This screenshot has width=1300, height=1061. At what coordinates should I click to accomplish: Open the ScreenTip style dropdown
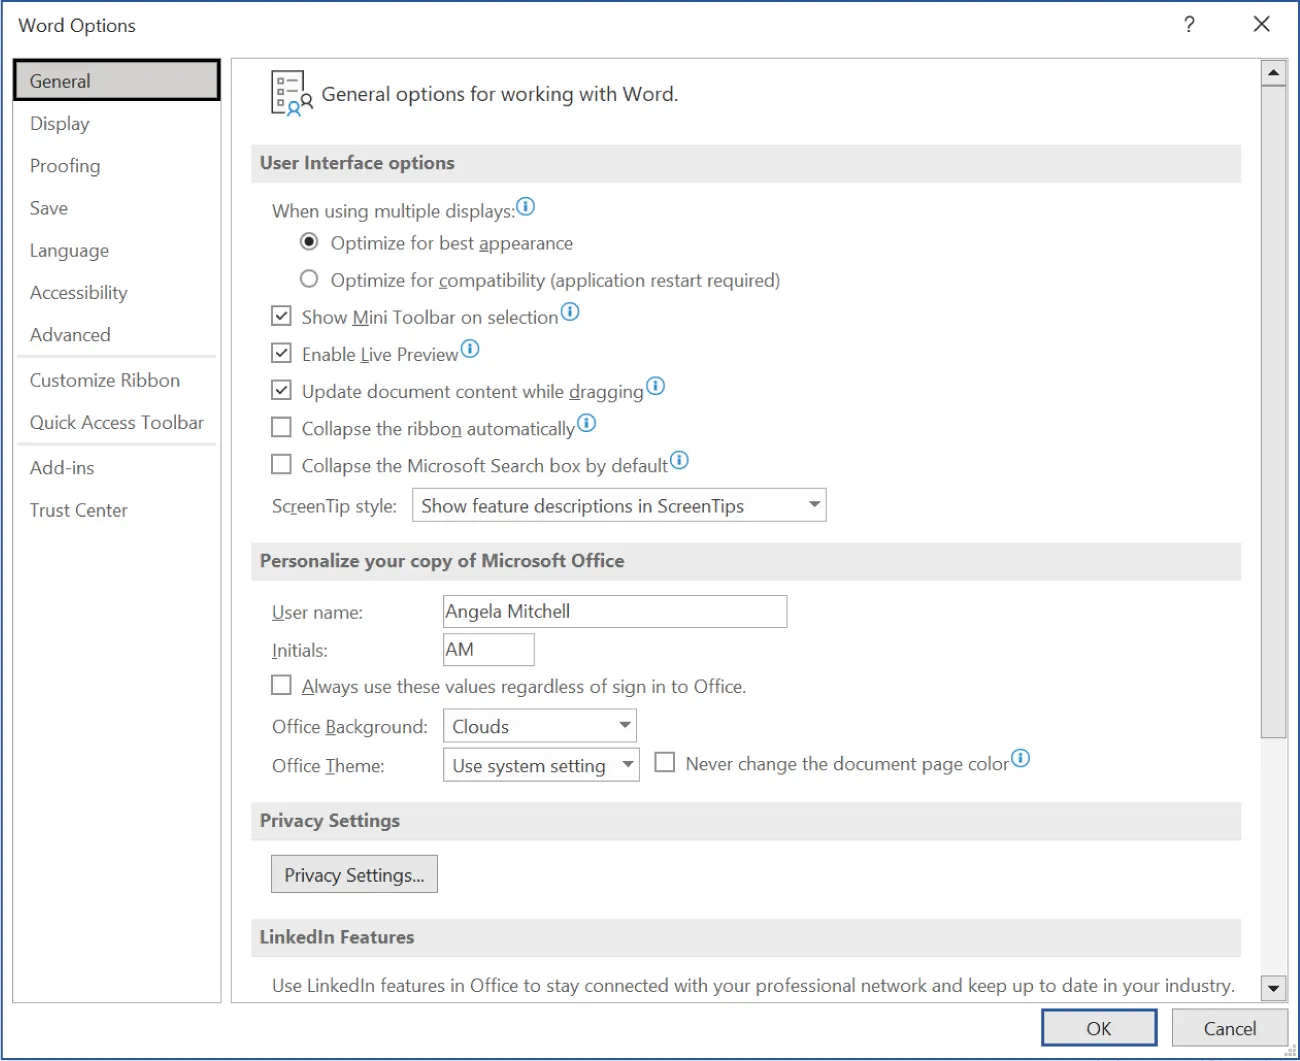coord(812,505)
